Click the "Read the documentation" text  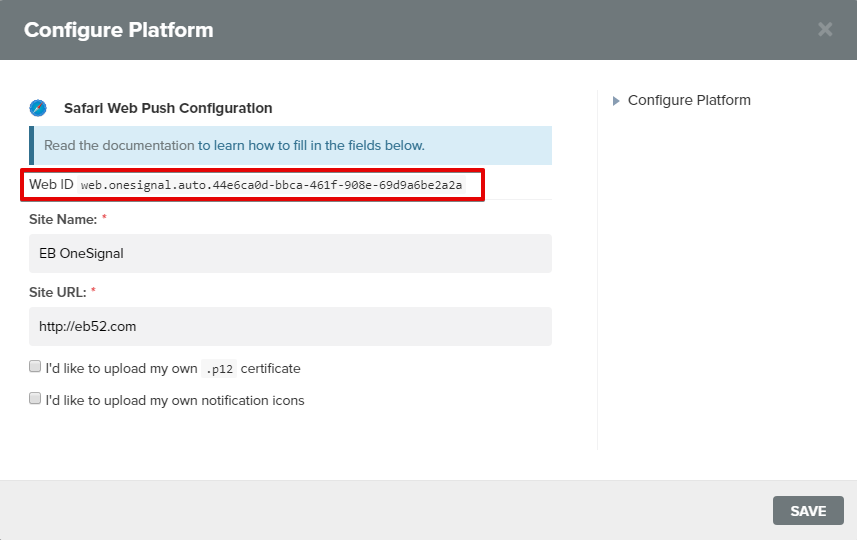point(119,145)
